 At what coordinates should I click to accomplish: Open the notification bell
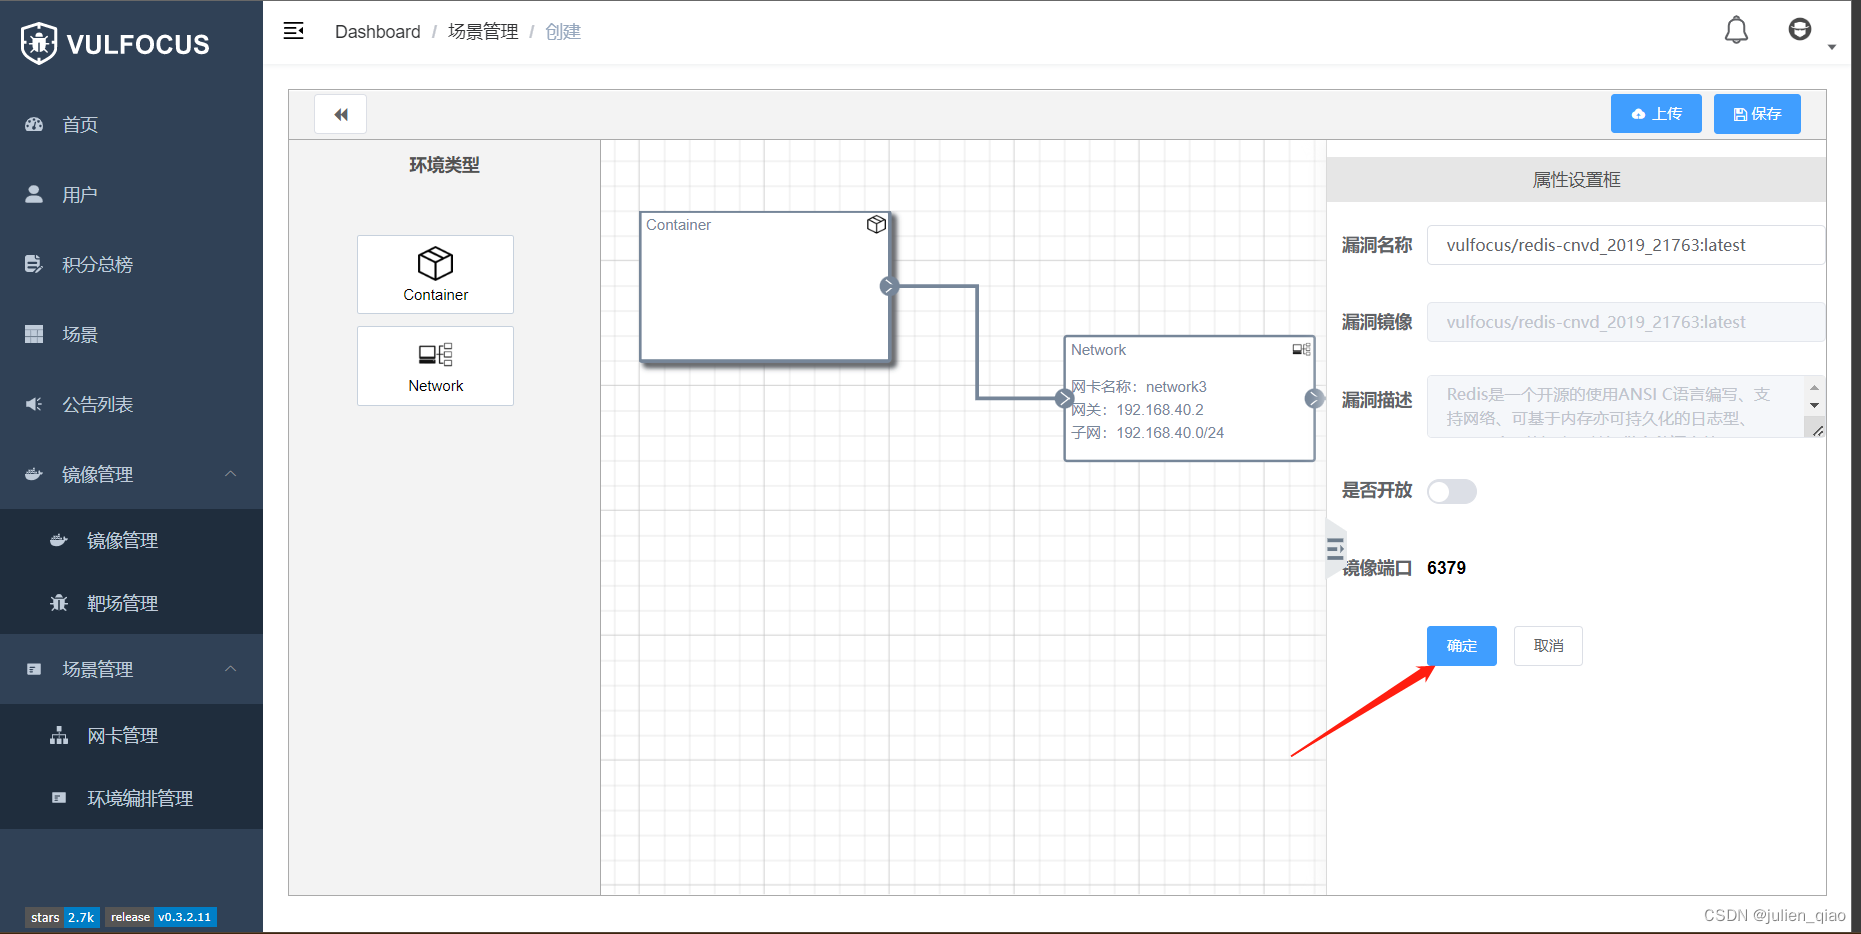(1736, 30)
